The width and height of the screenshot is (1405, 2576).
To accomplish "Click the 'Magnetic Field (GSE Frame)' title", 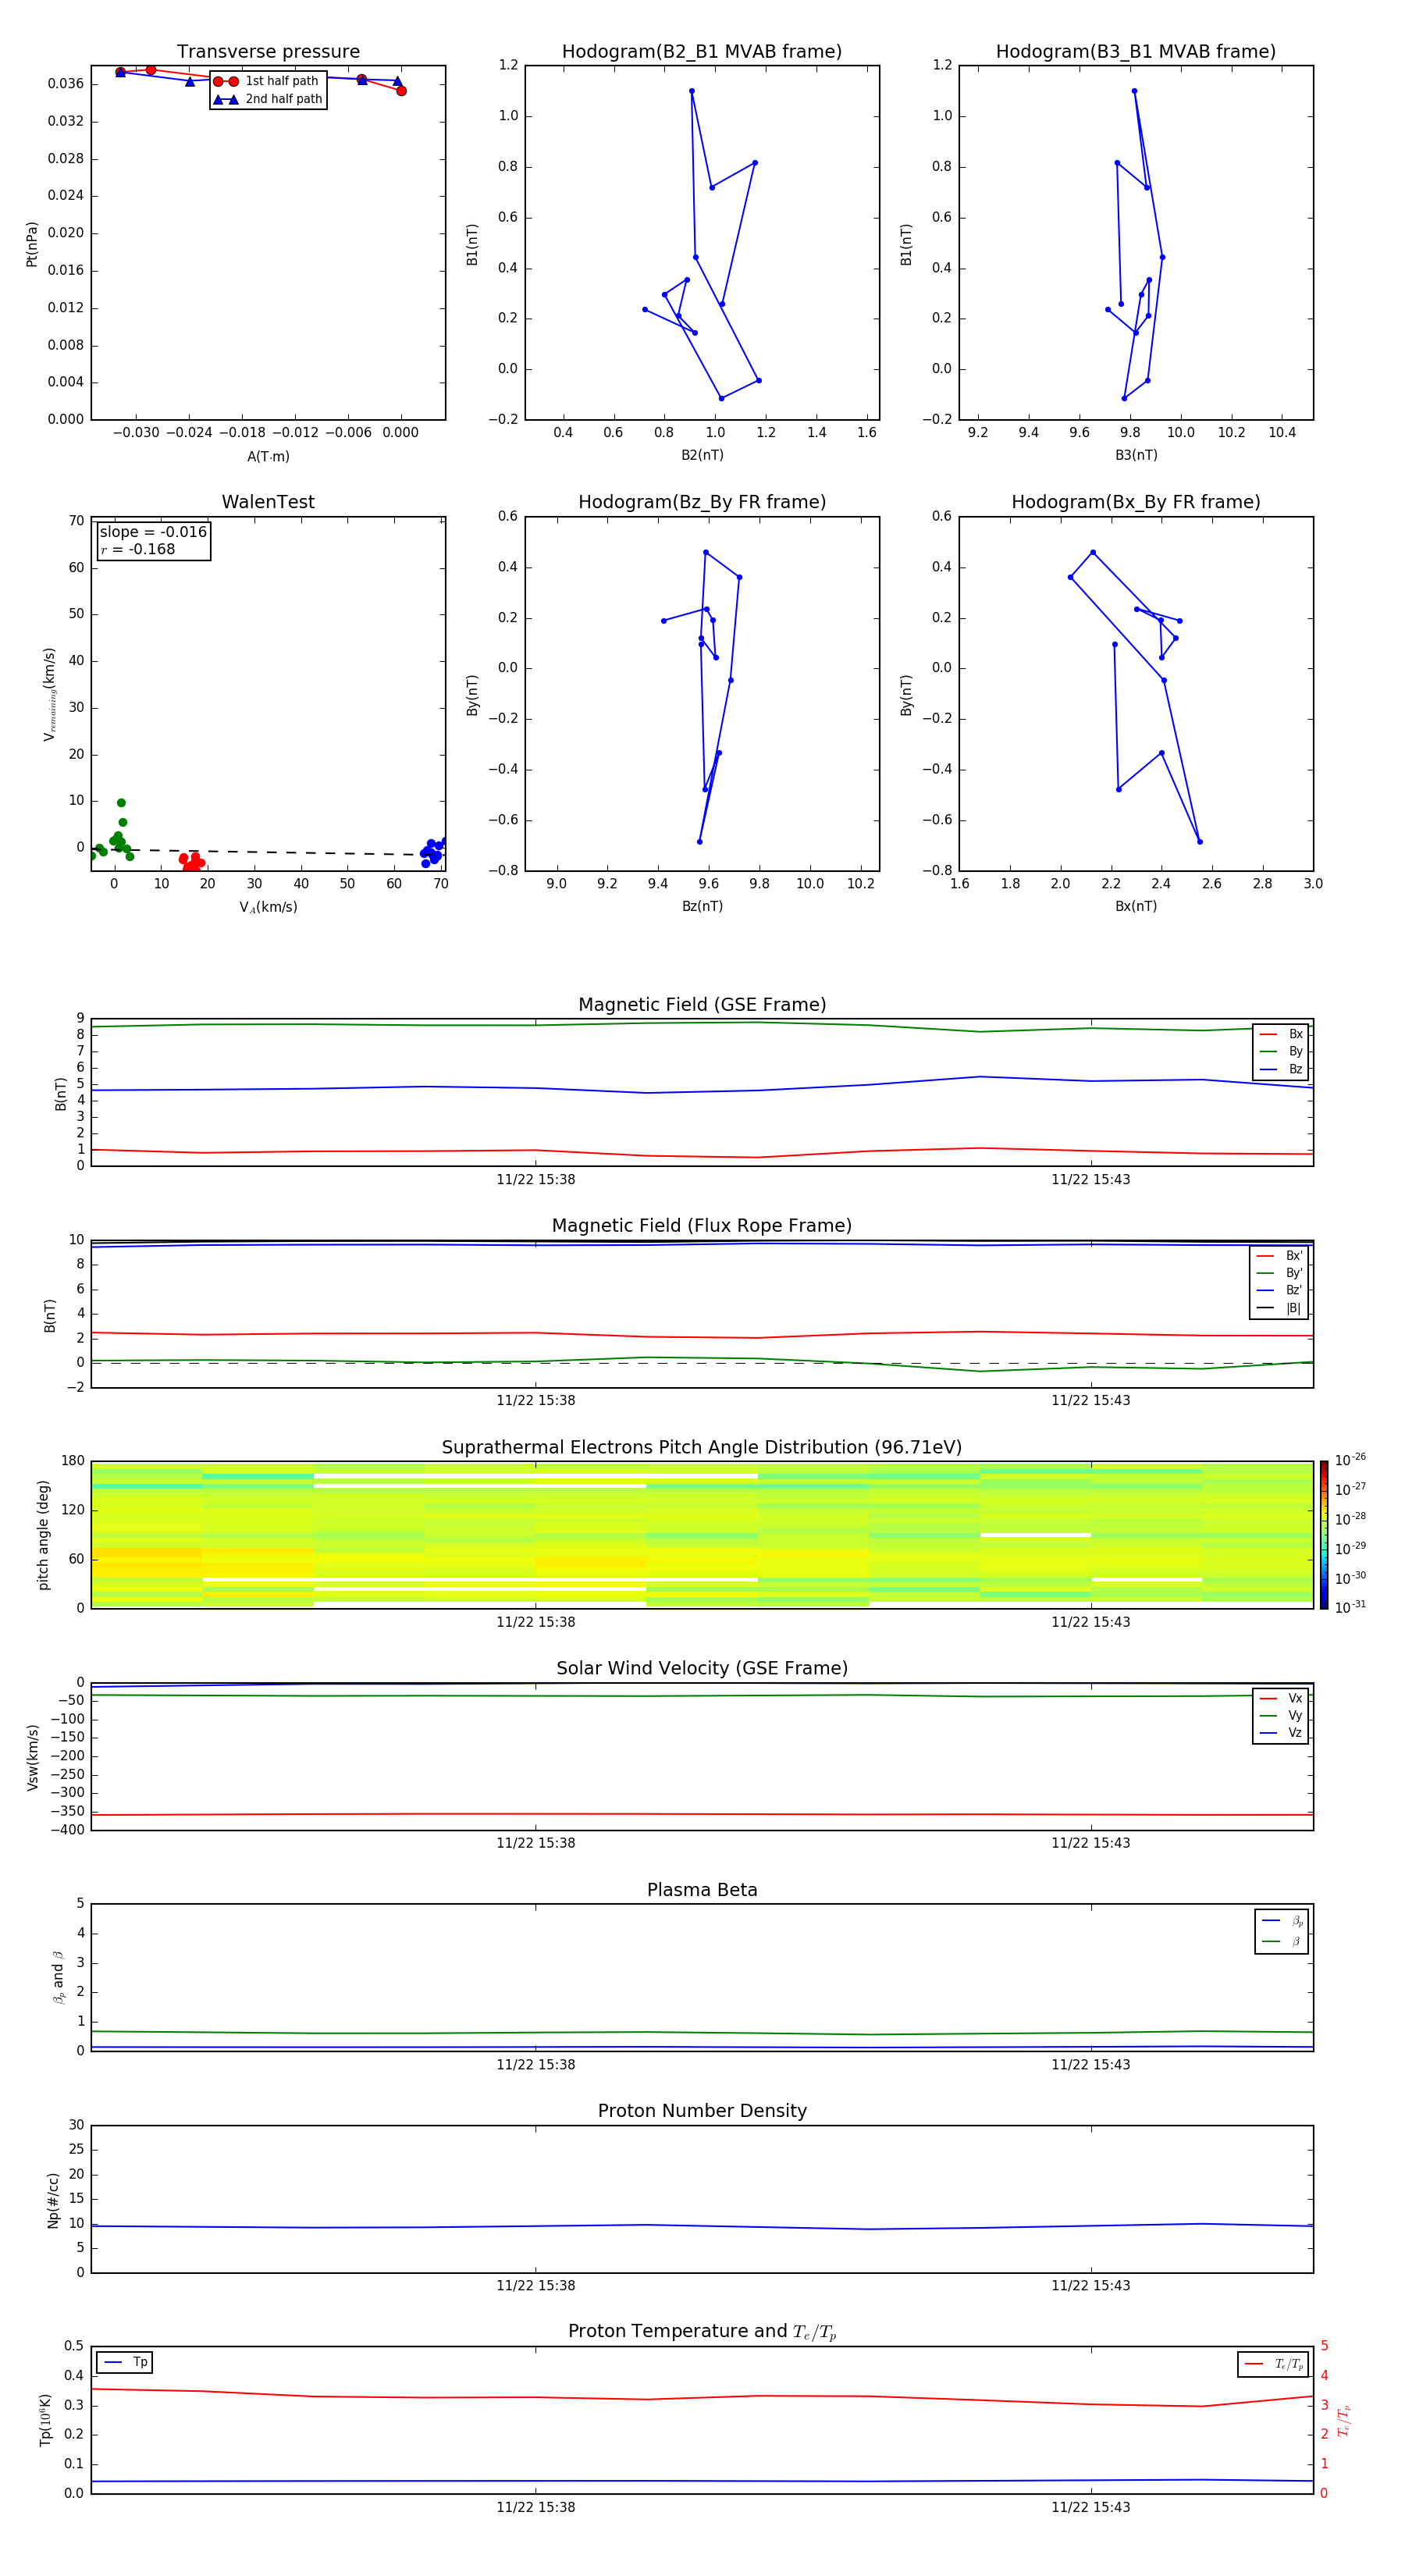I will (702, 1005).
